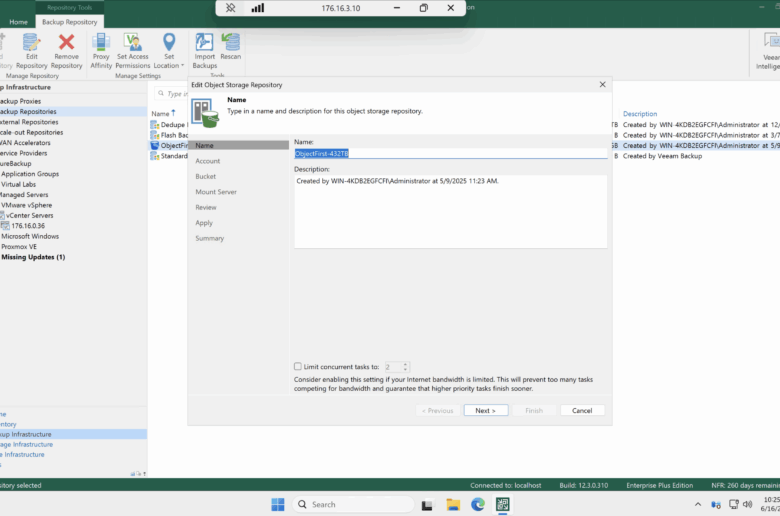Open File Explorer from the taskbar
780x516 pixels.
[x=453, y=505]
